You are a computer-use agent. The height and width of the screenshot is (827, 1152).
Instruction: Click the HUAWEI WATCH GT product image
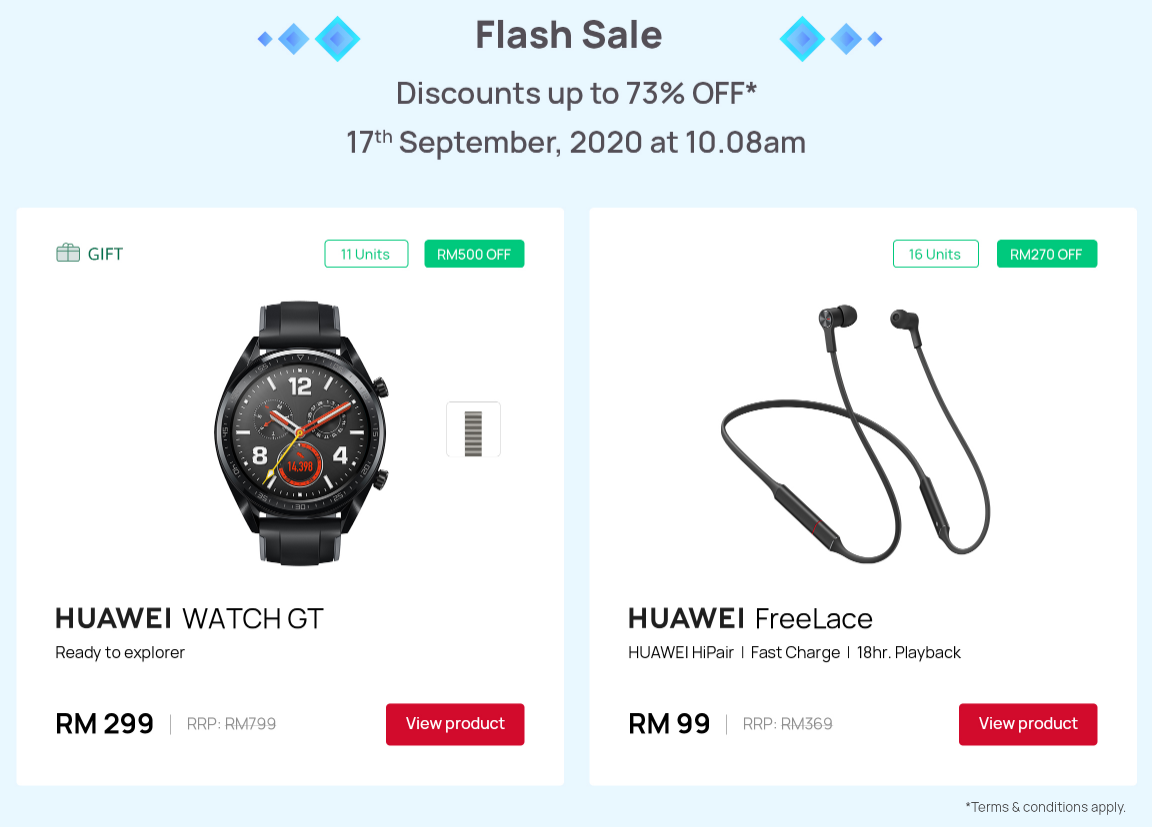301,432
